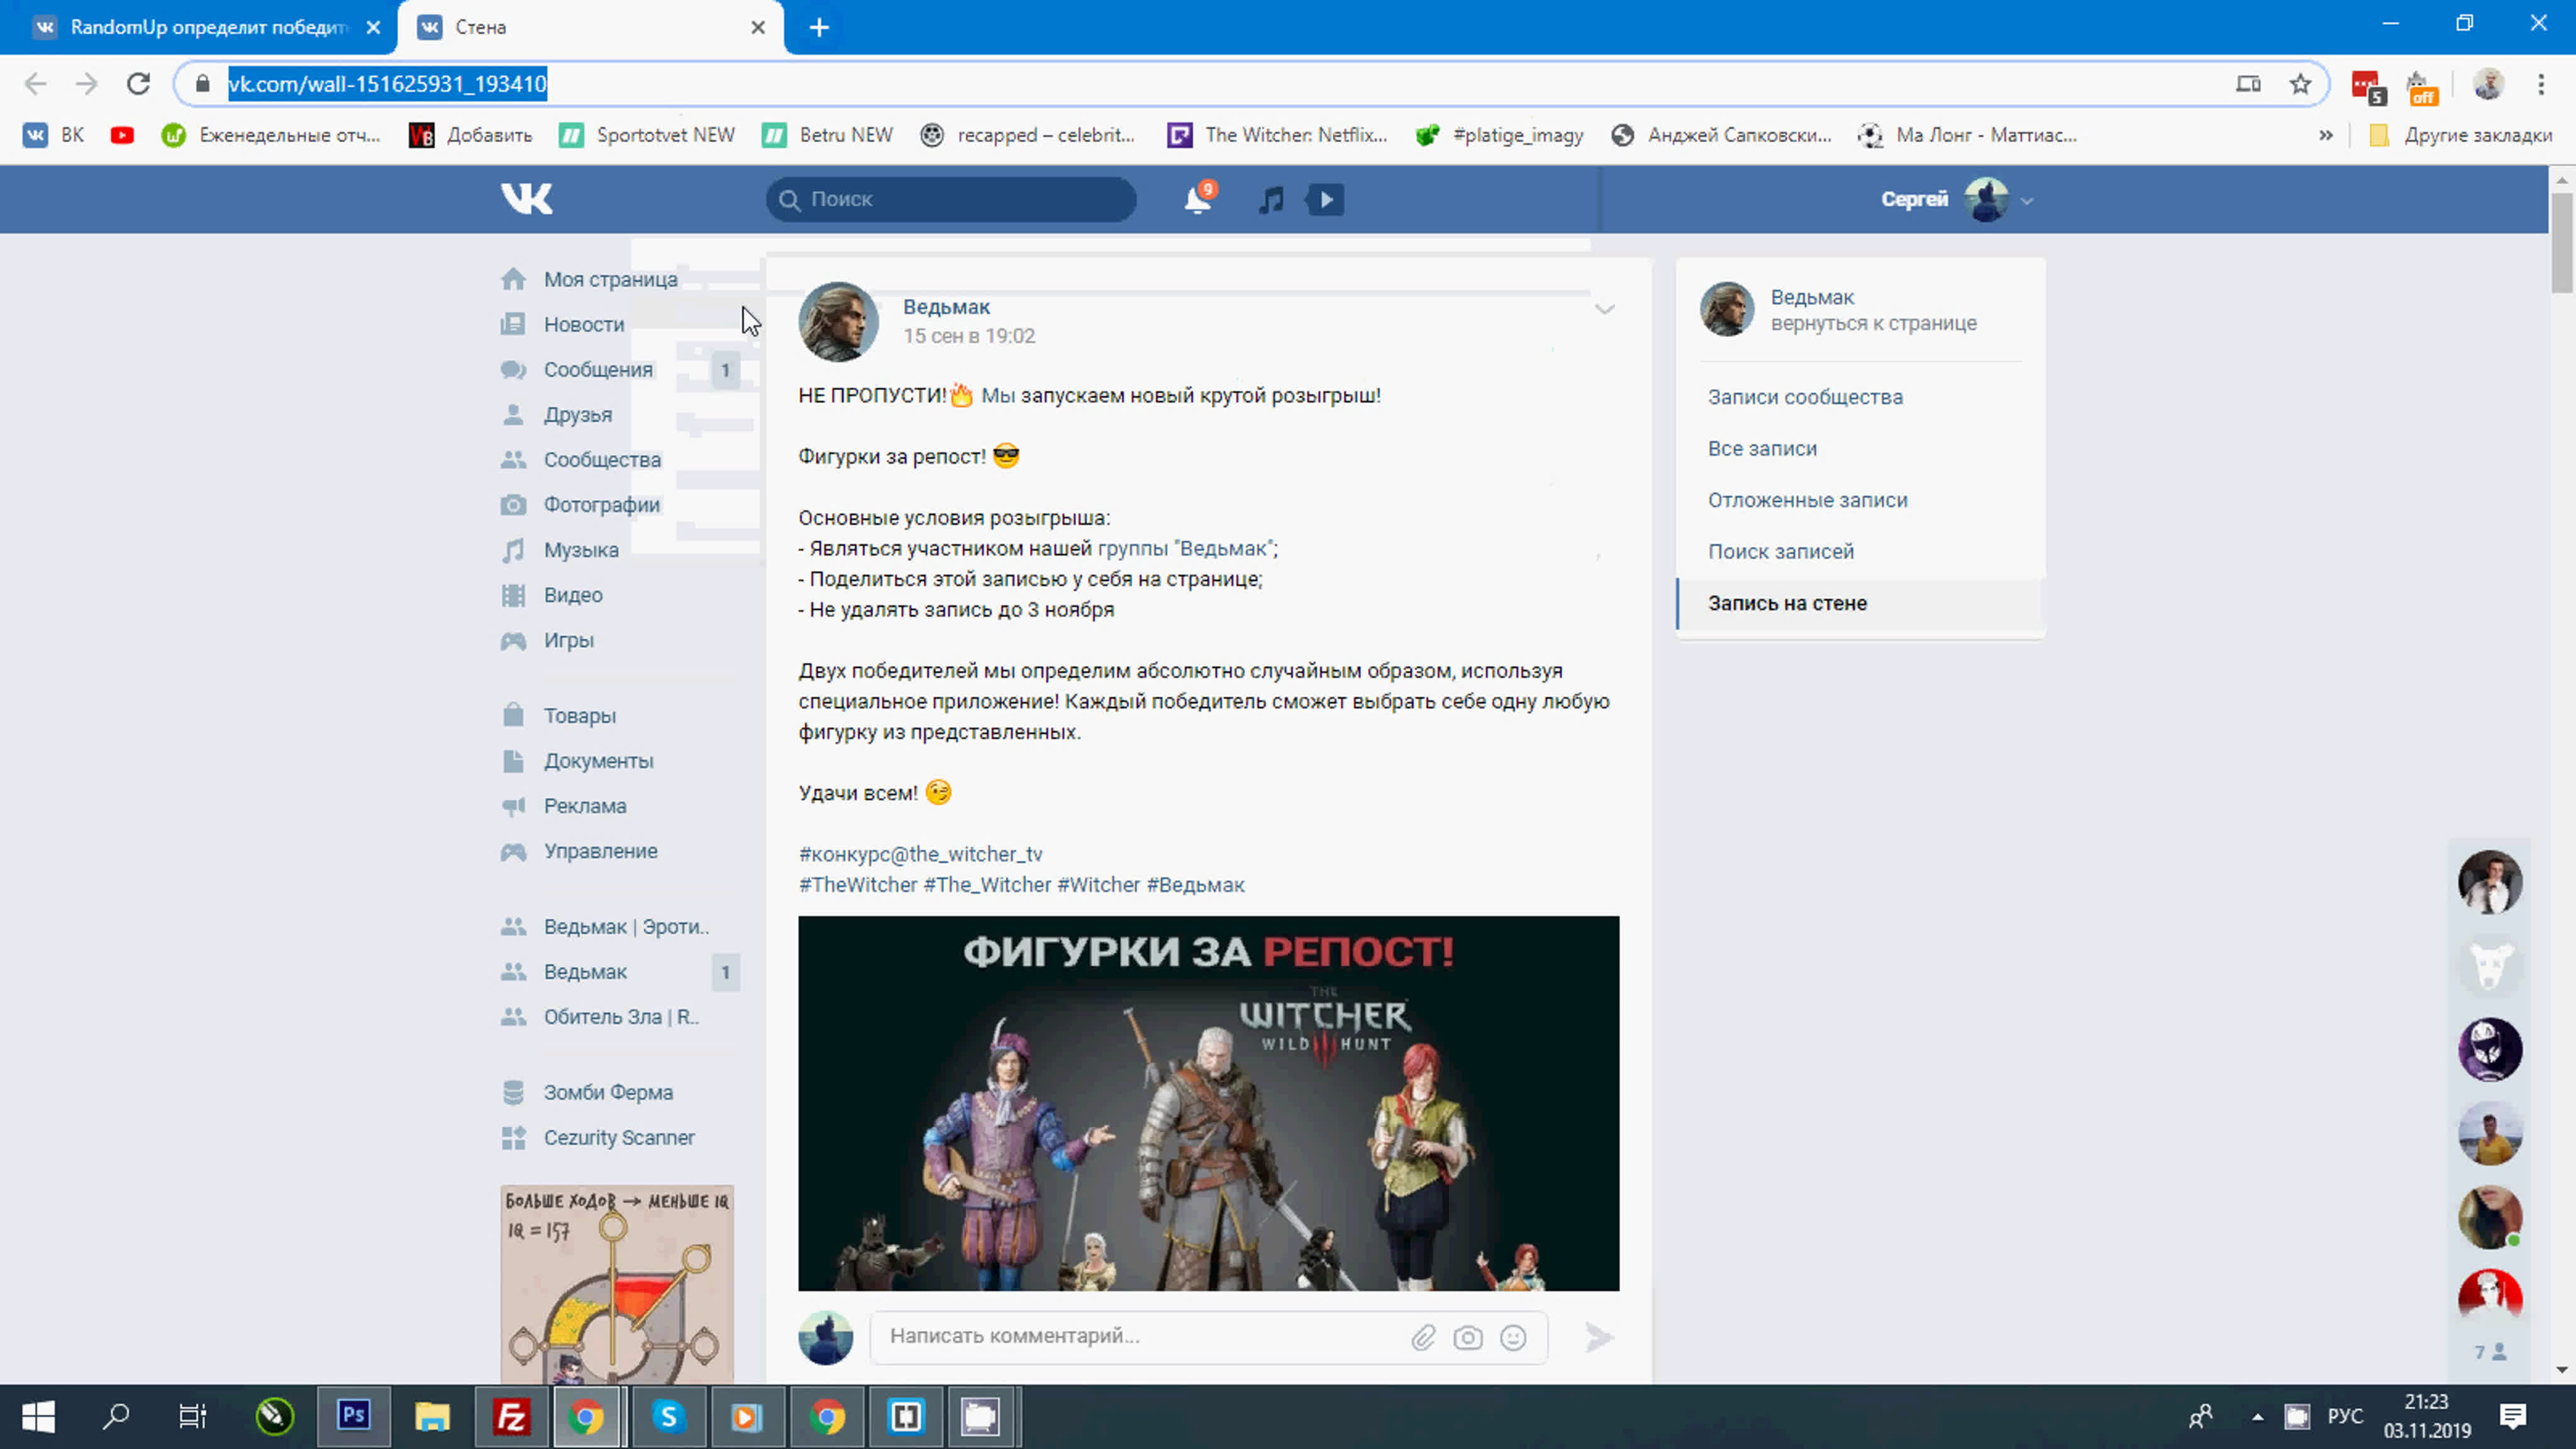Select Отложенные записи in right menu

point(1807,500)
